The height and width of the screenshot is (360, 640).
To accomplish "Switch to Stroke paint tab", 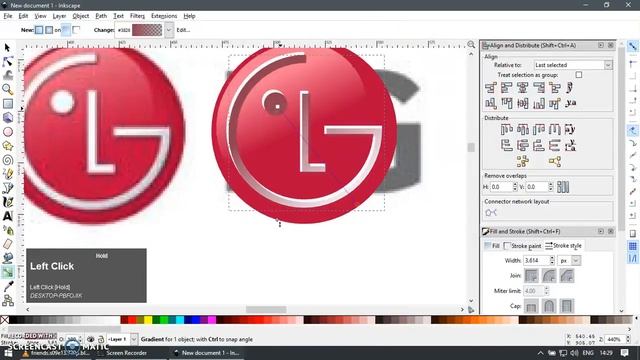I will point(522,246).
